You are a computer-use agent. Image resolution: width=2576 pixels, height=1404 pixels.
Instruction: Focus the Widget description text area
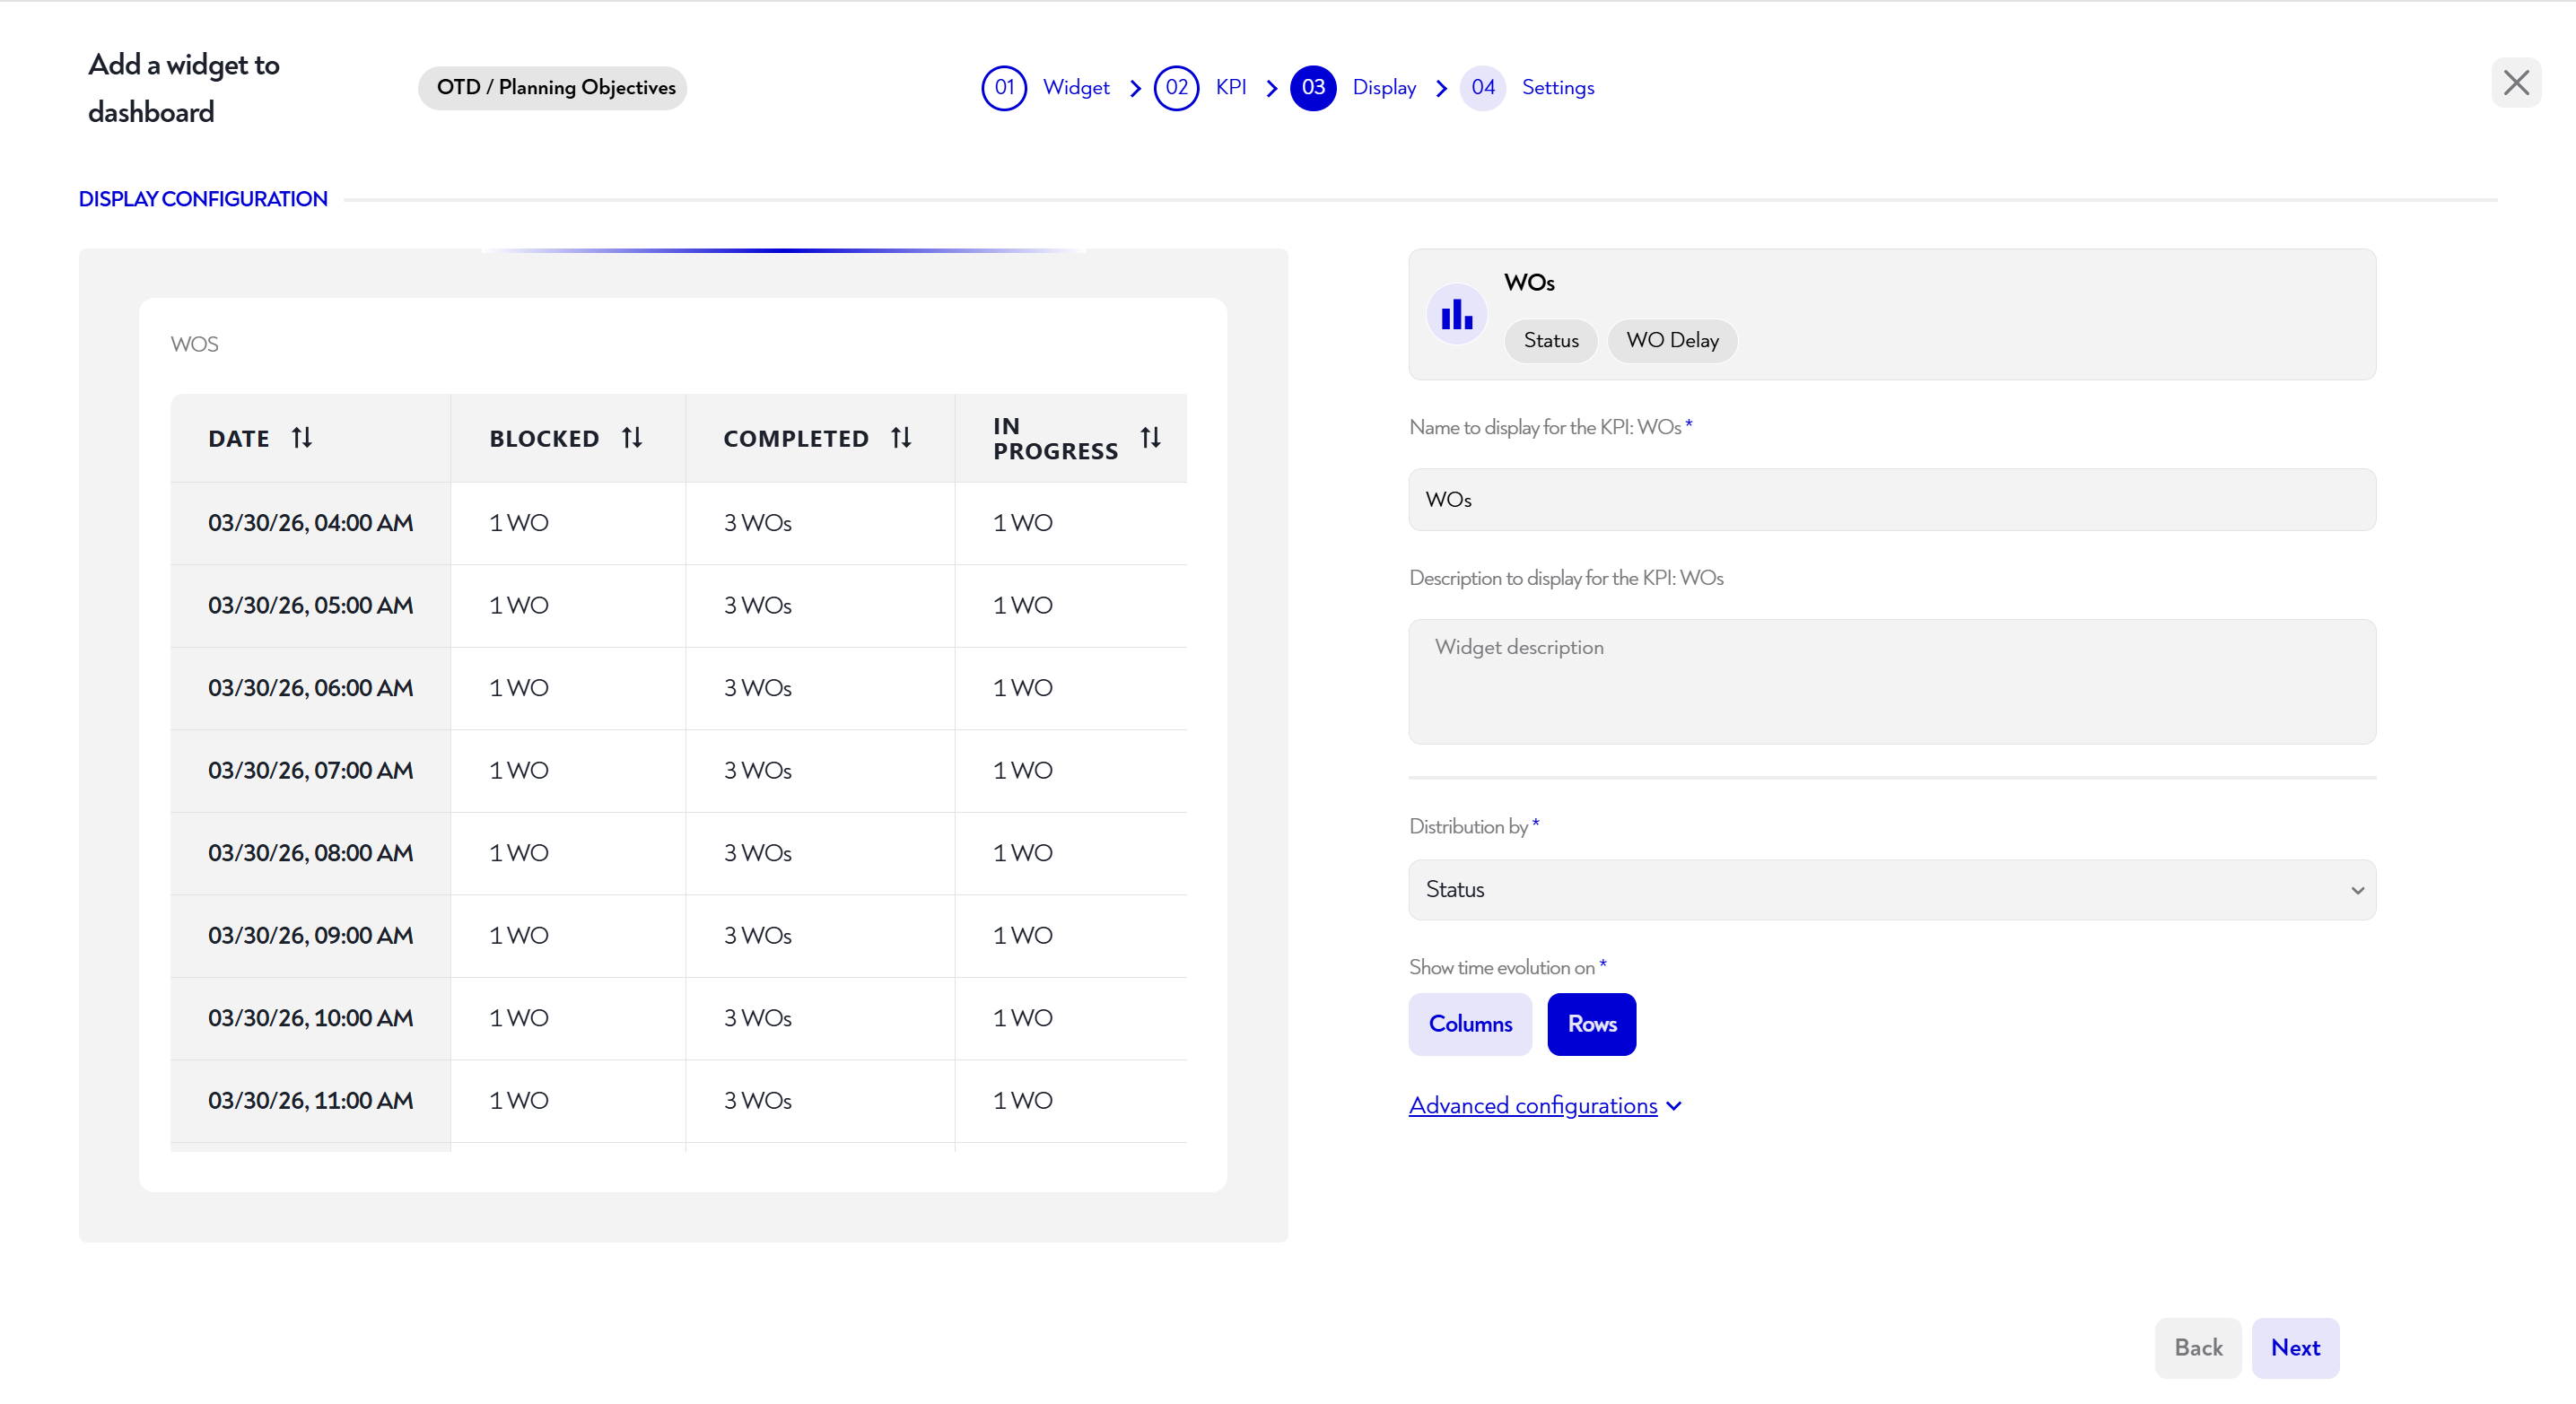(x=1891, y=681)
